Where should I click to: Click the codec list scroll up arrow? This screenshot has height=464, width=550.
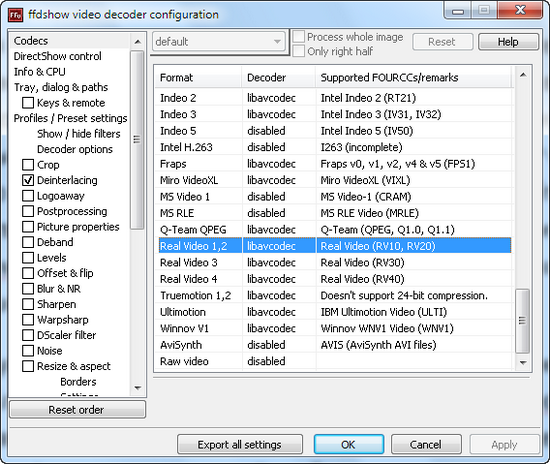pyautogui.click(x=523, y=75)
